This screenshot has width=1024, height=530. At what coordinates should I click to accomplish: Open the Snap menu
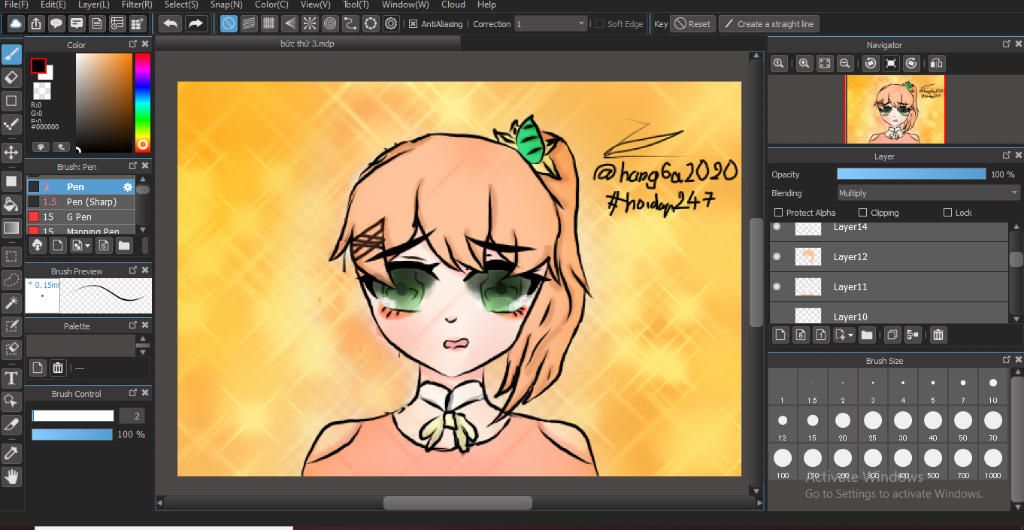[x=226, y=5]
